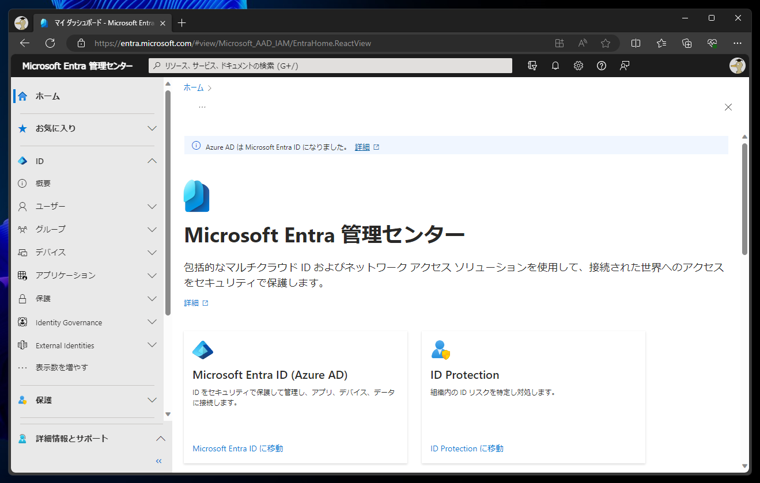Click the グループ icon in sidebar

click(22, 230)
